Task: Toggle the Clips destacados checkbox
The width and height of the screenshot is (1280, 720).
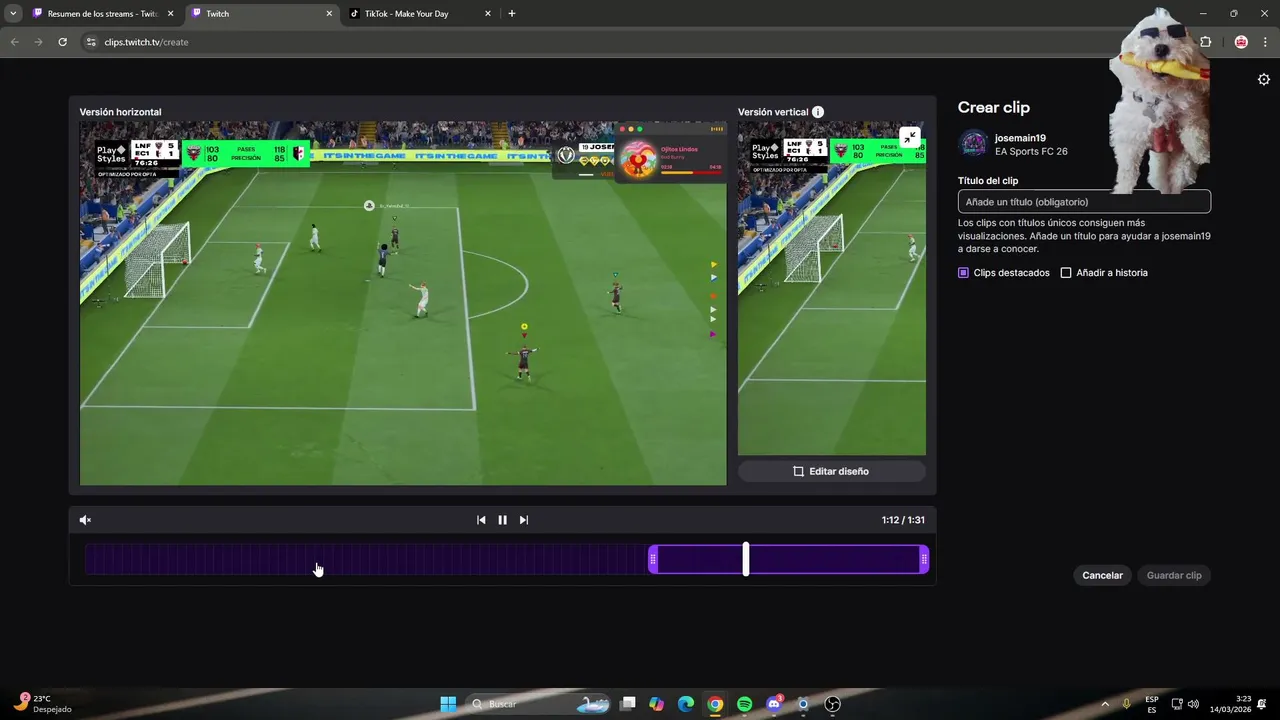Action: 963,273
